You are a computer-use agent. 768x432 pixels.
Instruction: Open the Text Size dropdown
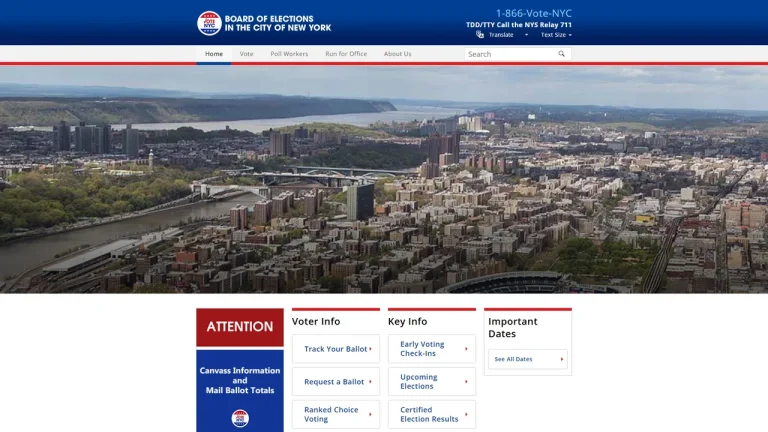556,35
